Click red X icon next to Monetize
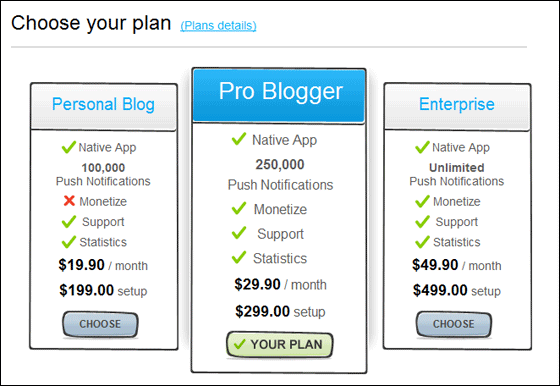Image resolution: width=560 pixels, height=386 pixels. click(69, 201)
